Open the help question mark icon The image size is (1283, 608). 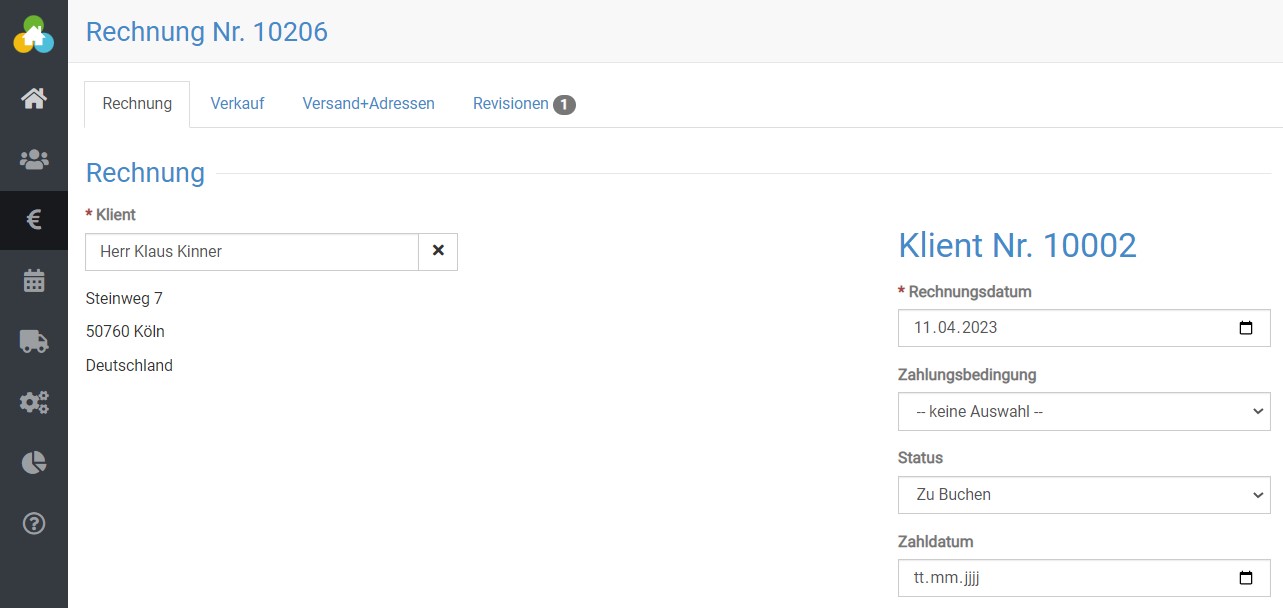[x=34, y=524]
